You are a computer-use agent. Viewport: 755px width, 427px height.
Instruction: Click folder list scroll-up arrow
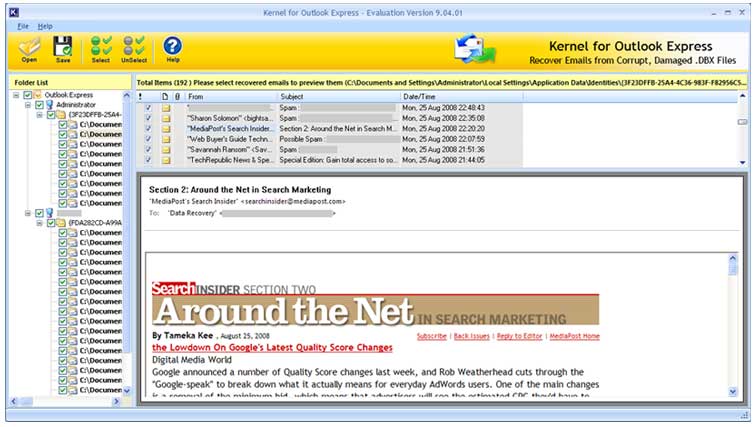[127, 95]
